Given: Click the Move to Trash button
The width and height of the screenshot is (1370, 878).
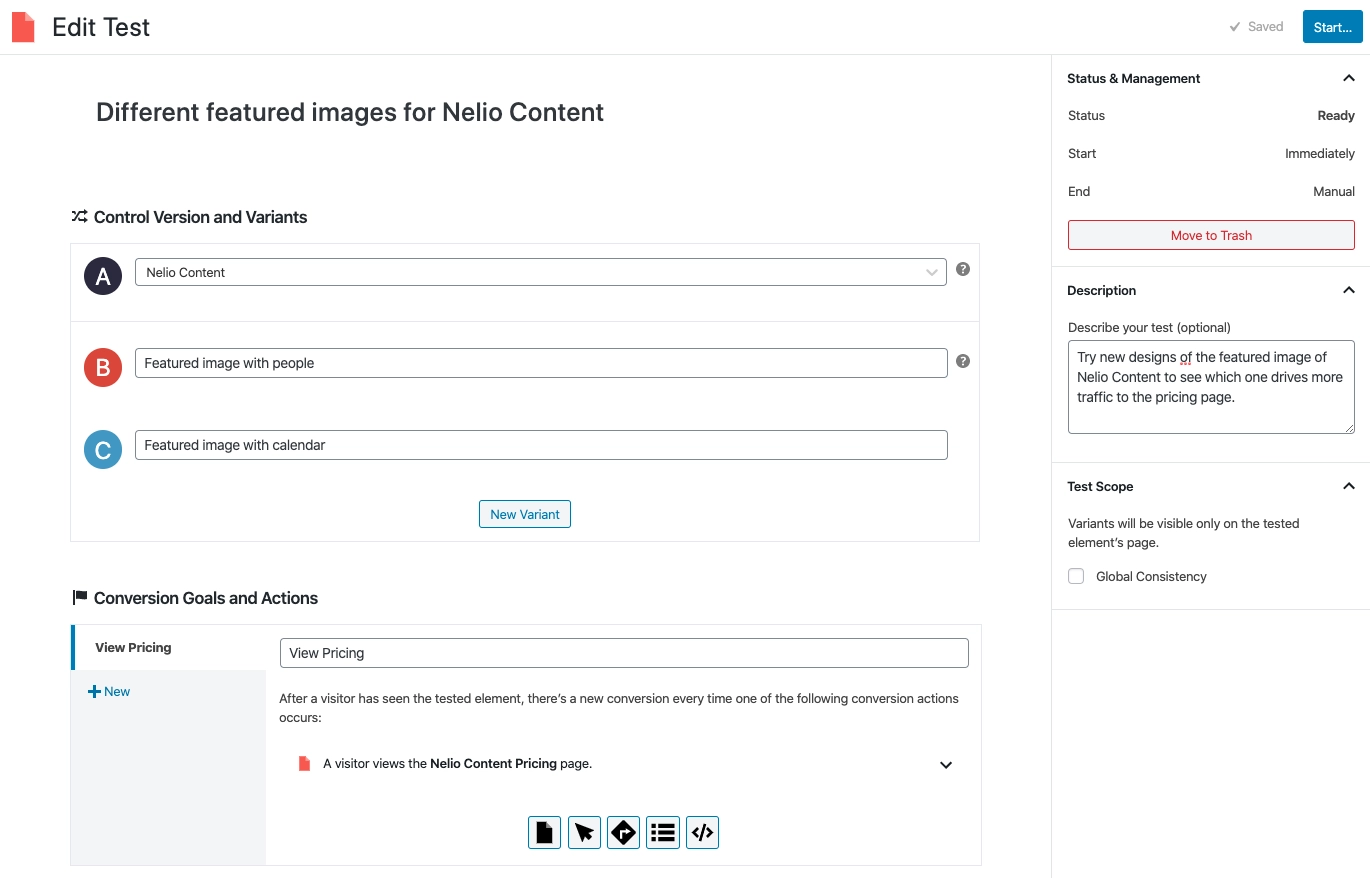Looking at the screenshot, I should pos(1211,235).
